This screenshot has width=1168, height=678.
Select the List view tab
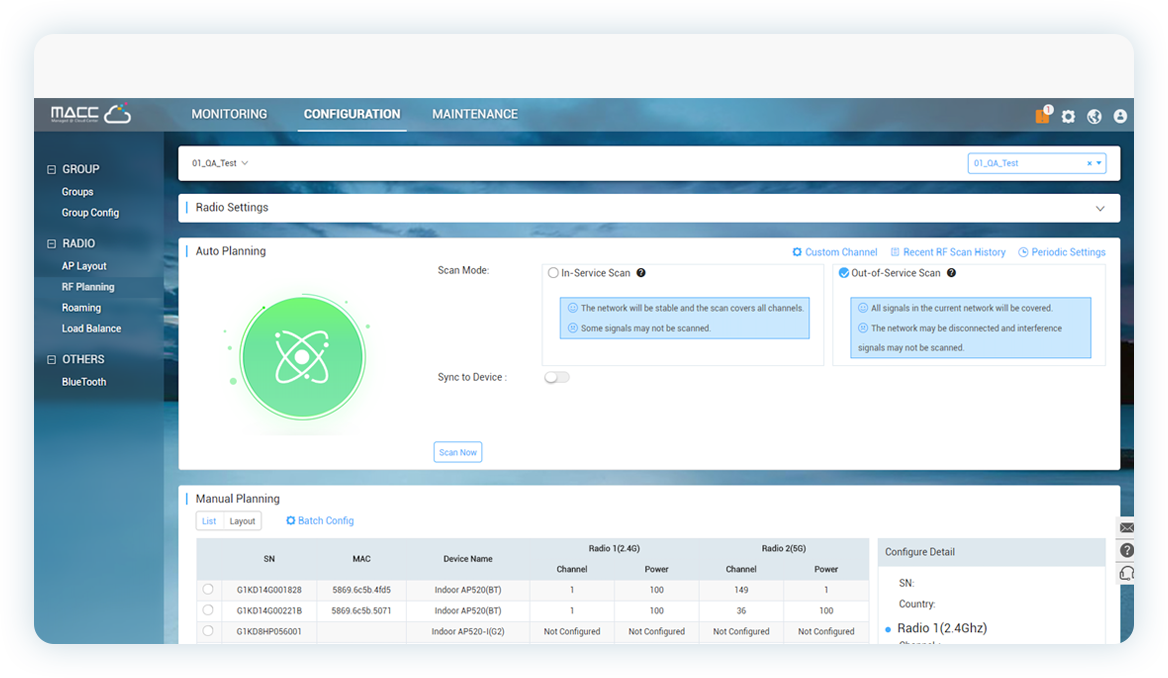(x=209, y=521)
